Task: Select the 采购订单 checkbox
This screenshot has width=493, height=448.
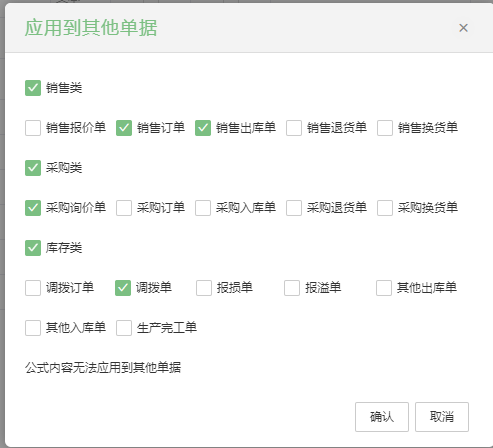Action: (x=124, y=208)
